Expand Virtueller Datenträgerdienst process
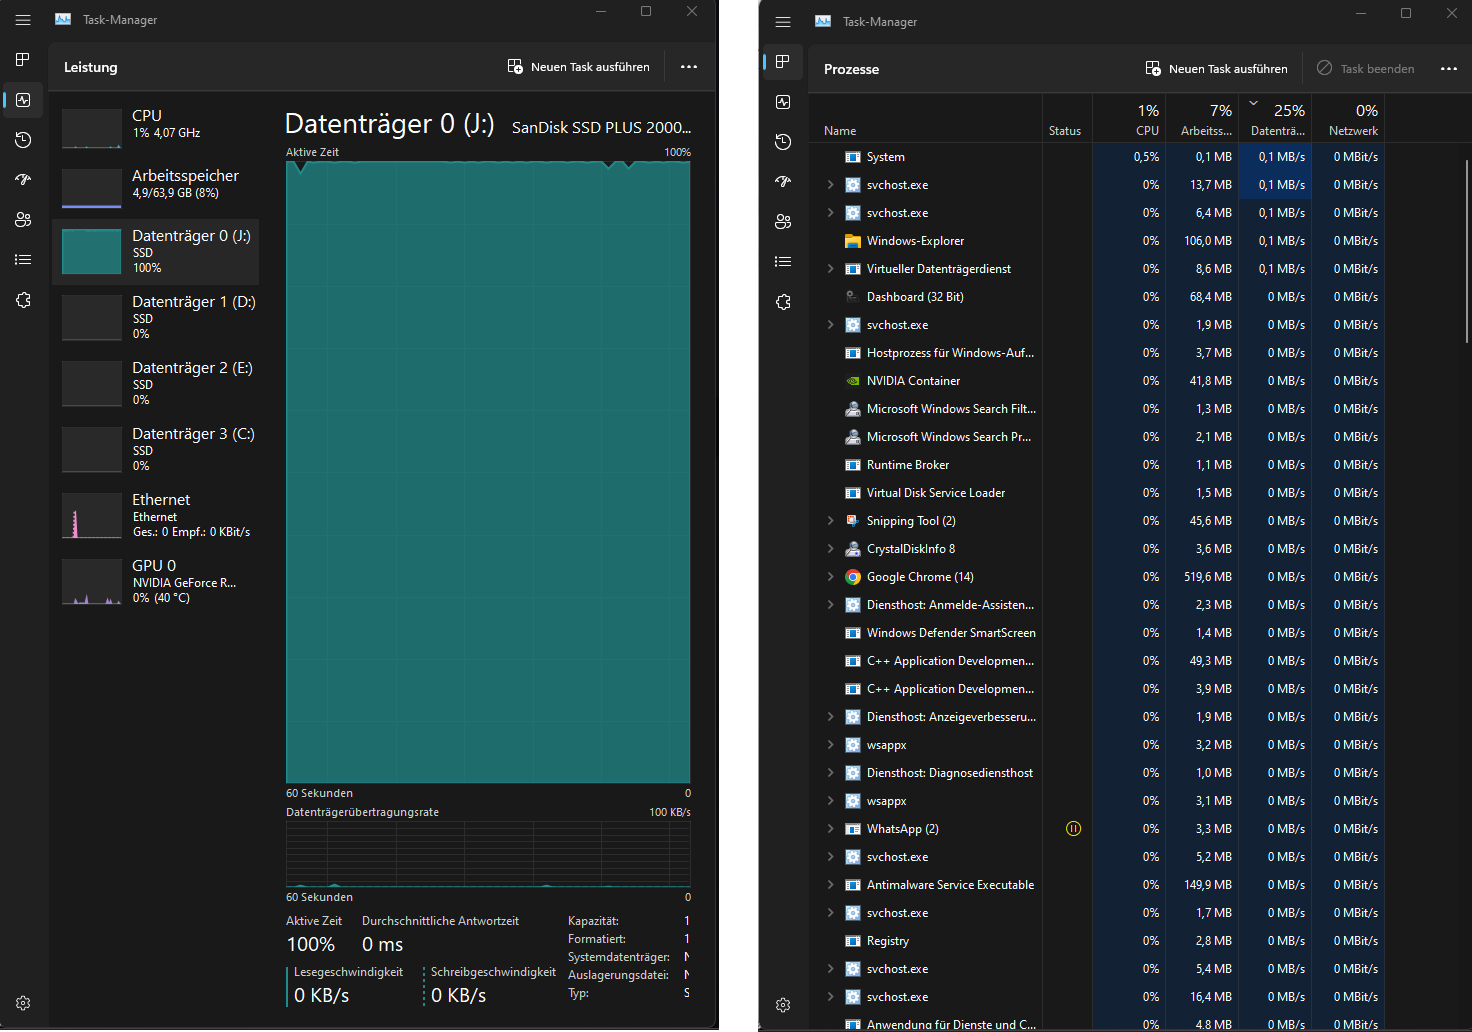Screen dimensions: 1472x1032 (830, 269)
